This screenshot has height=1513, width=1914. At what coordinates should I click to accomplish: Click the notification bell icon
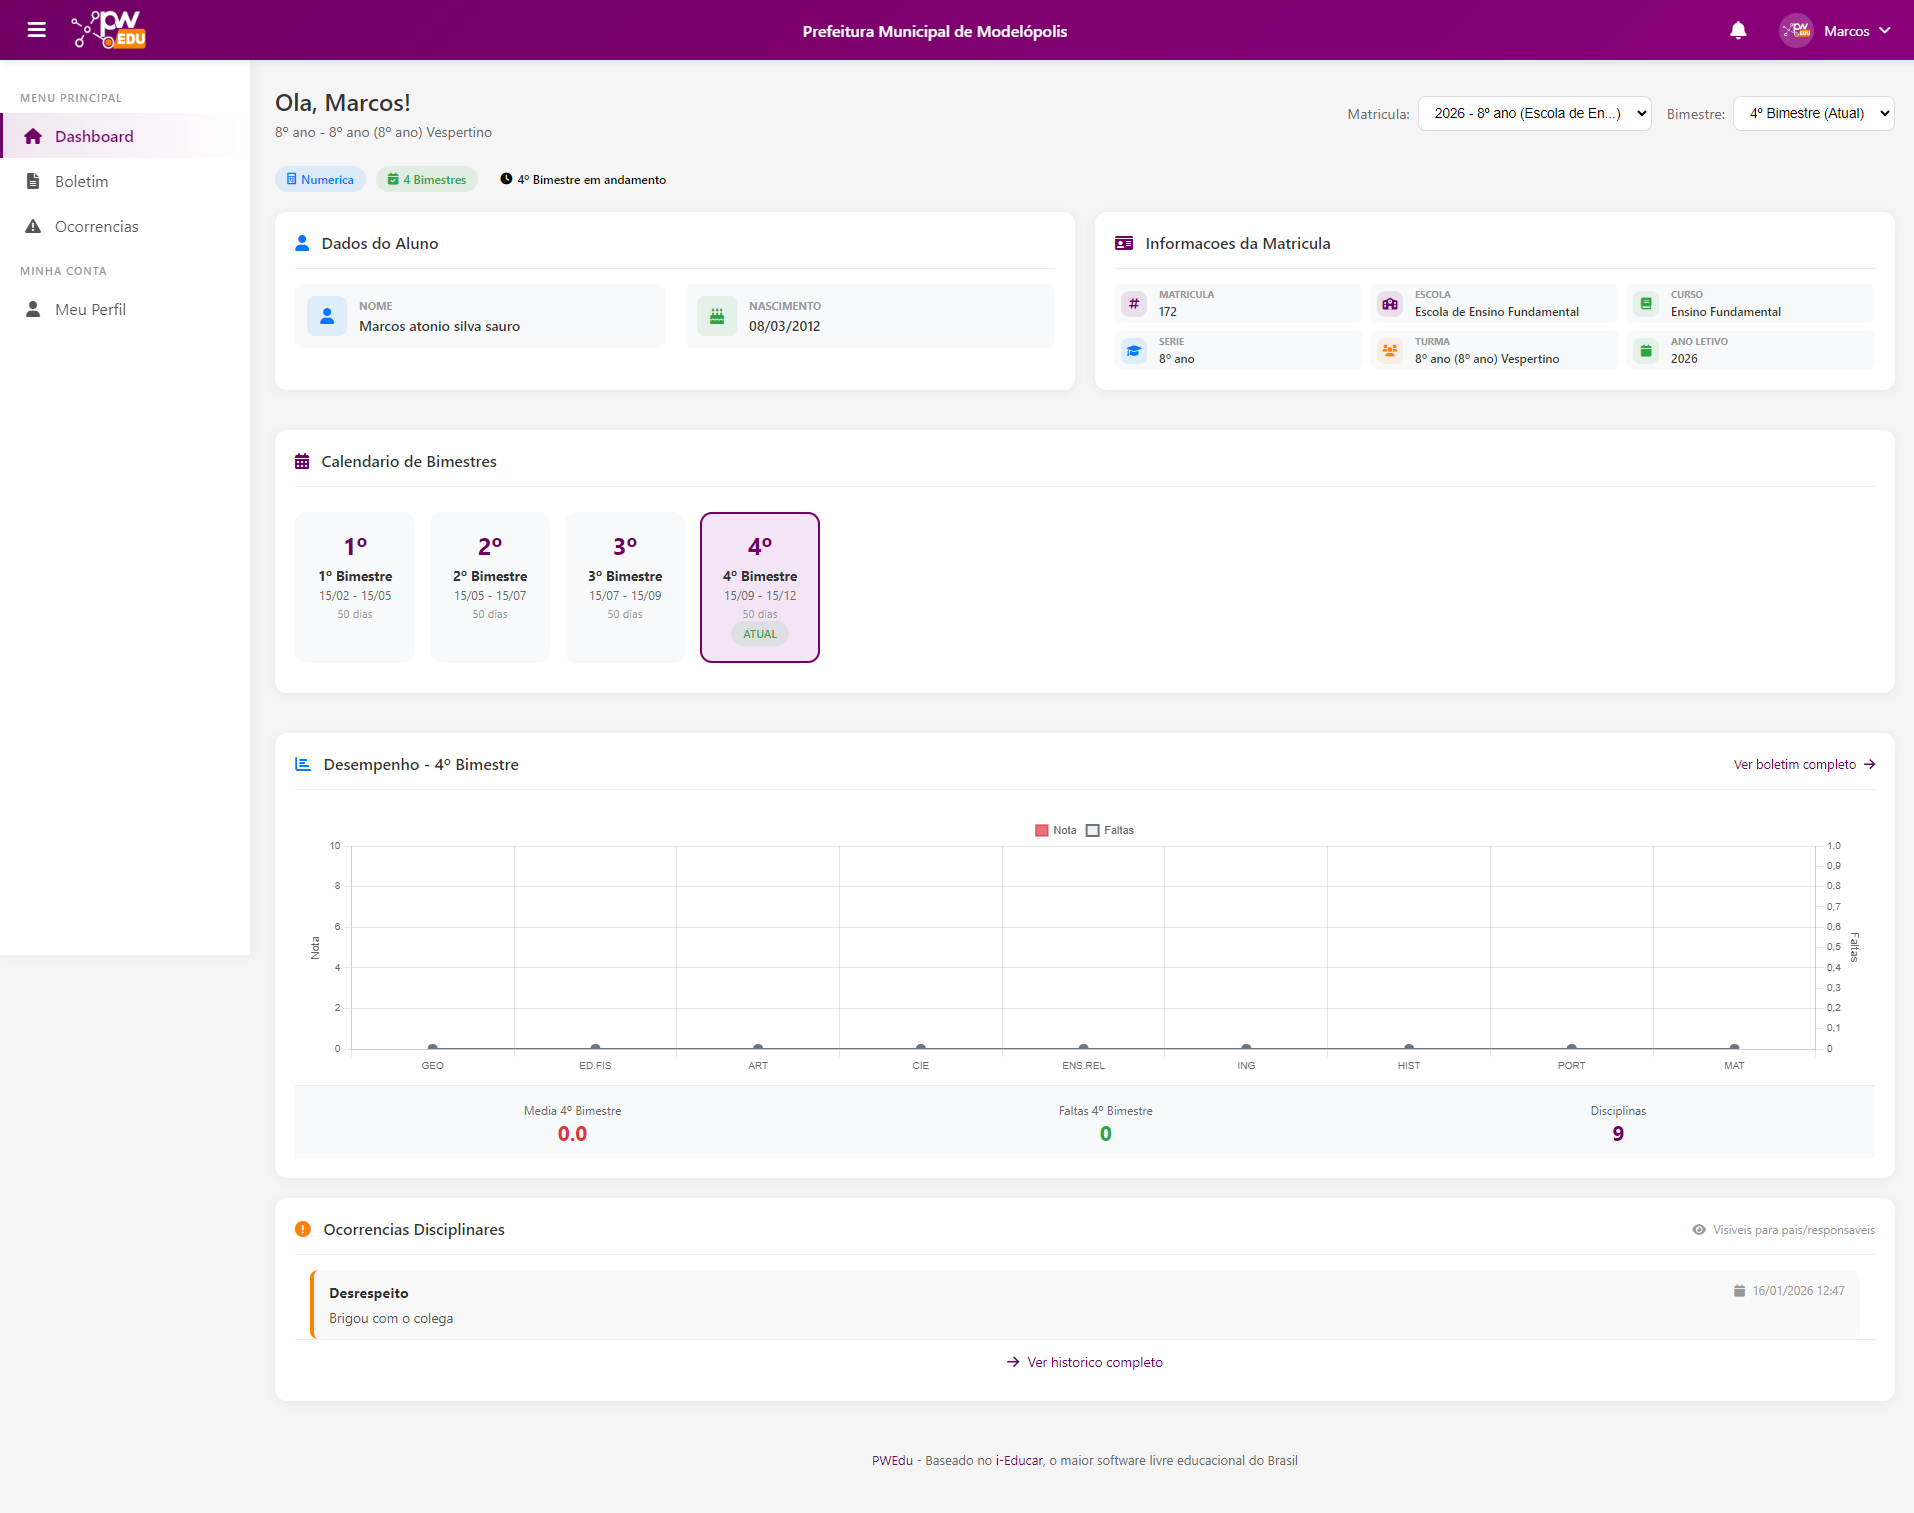tap(1738, 31)
